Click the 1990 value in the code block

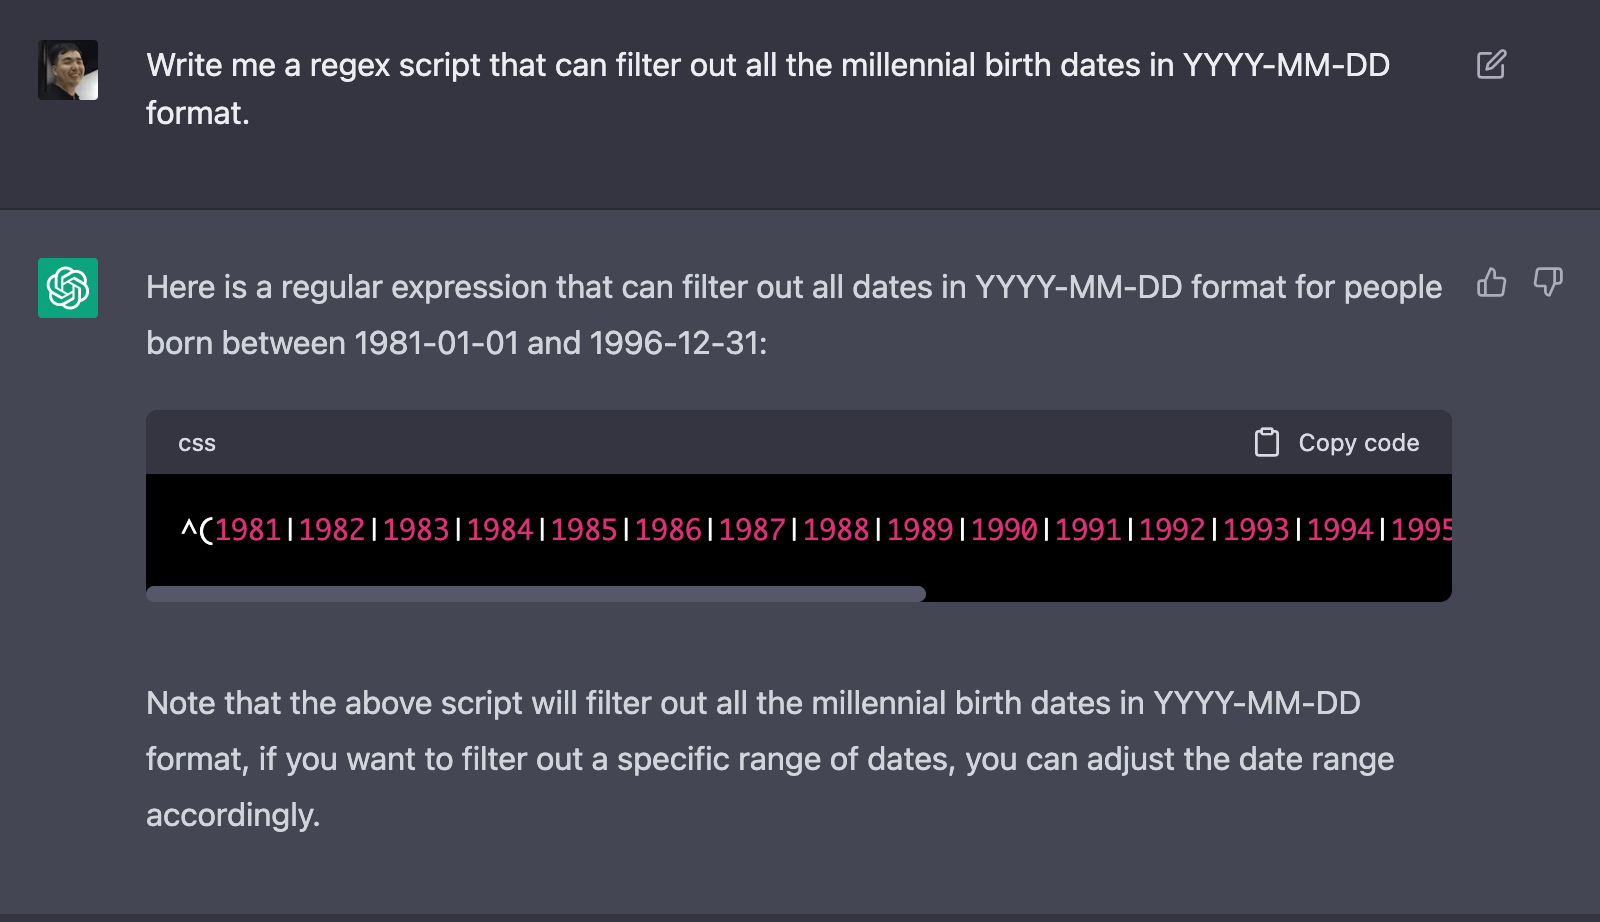click(1004, 529)
